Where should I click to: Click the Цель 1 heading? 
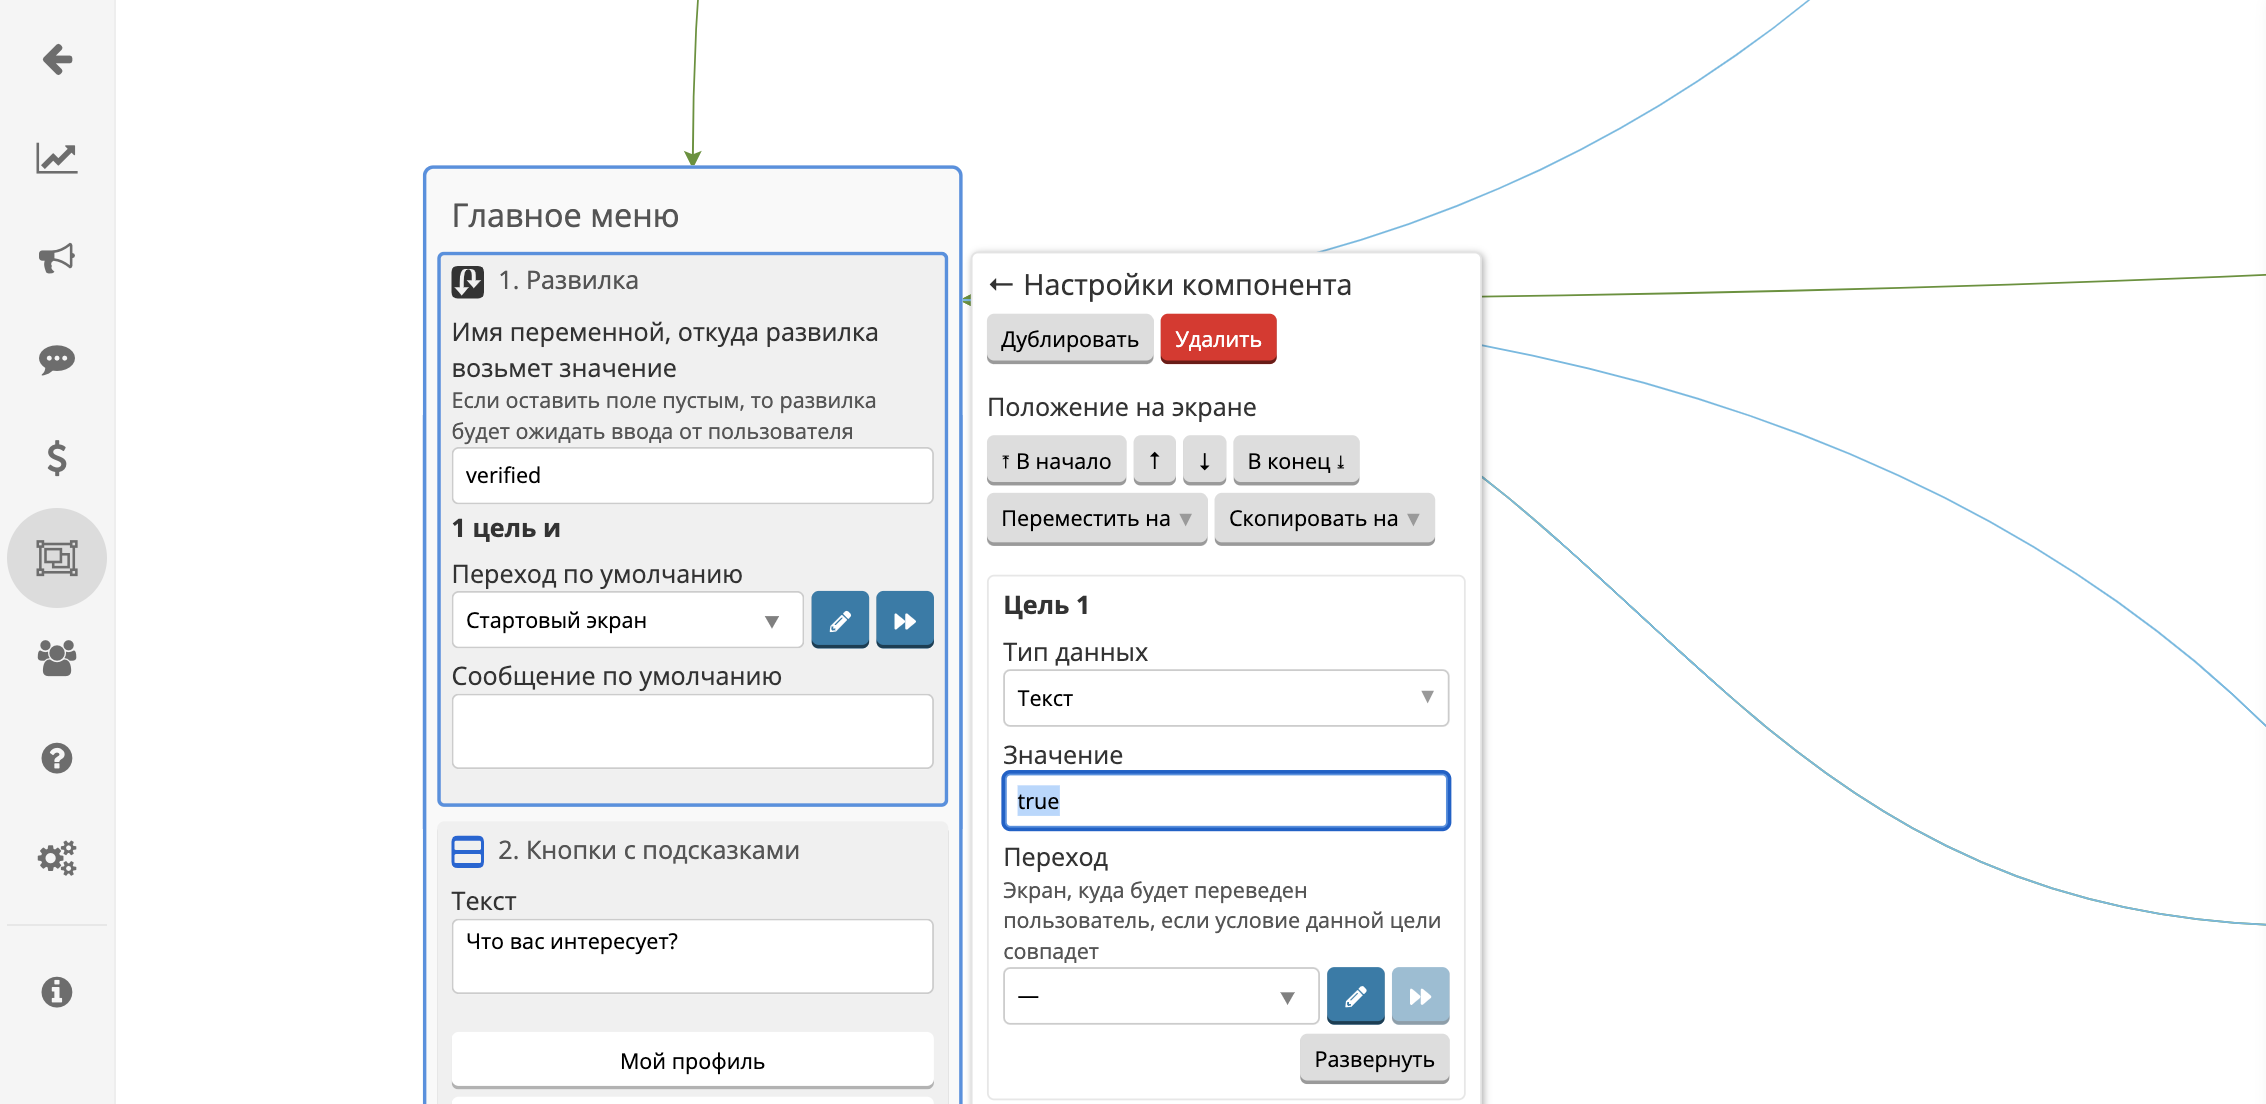point(1046,605)
